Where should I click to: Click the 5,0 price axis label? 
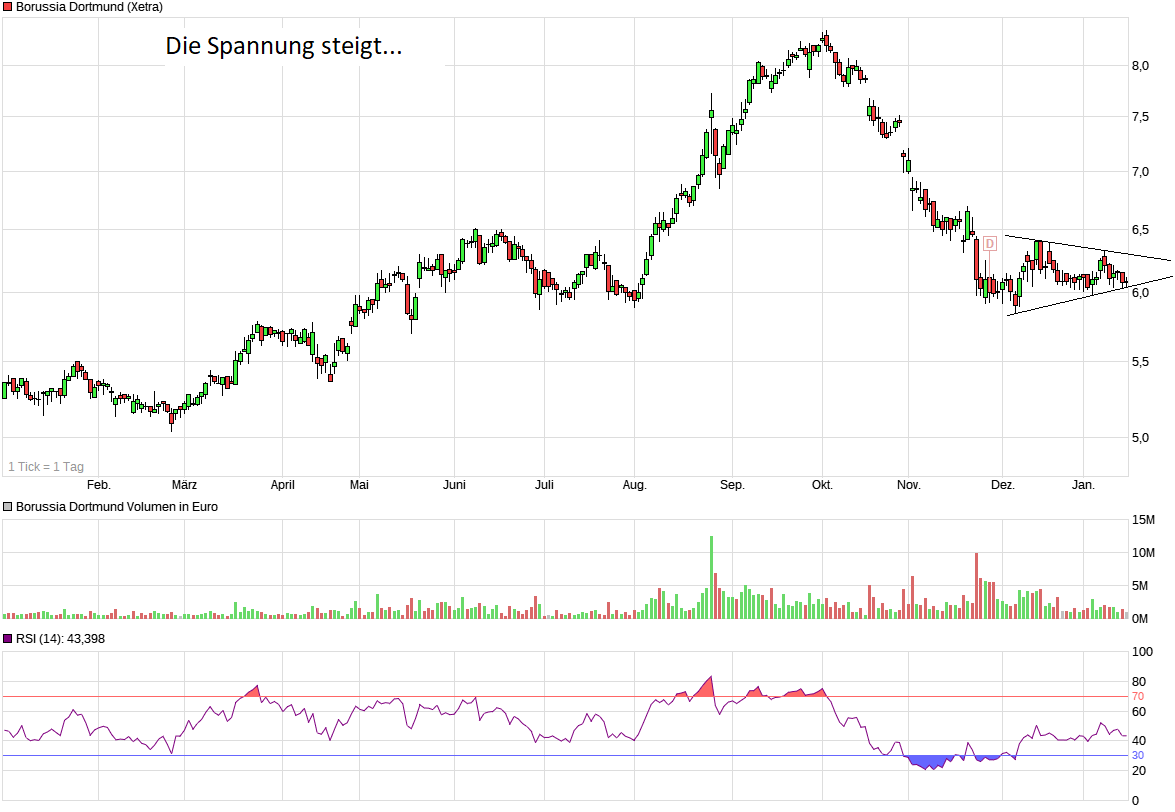(x=1141, y=437)
